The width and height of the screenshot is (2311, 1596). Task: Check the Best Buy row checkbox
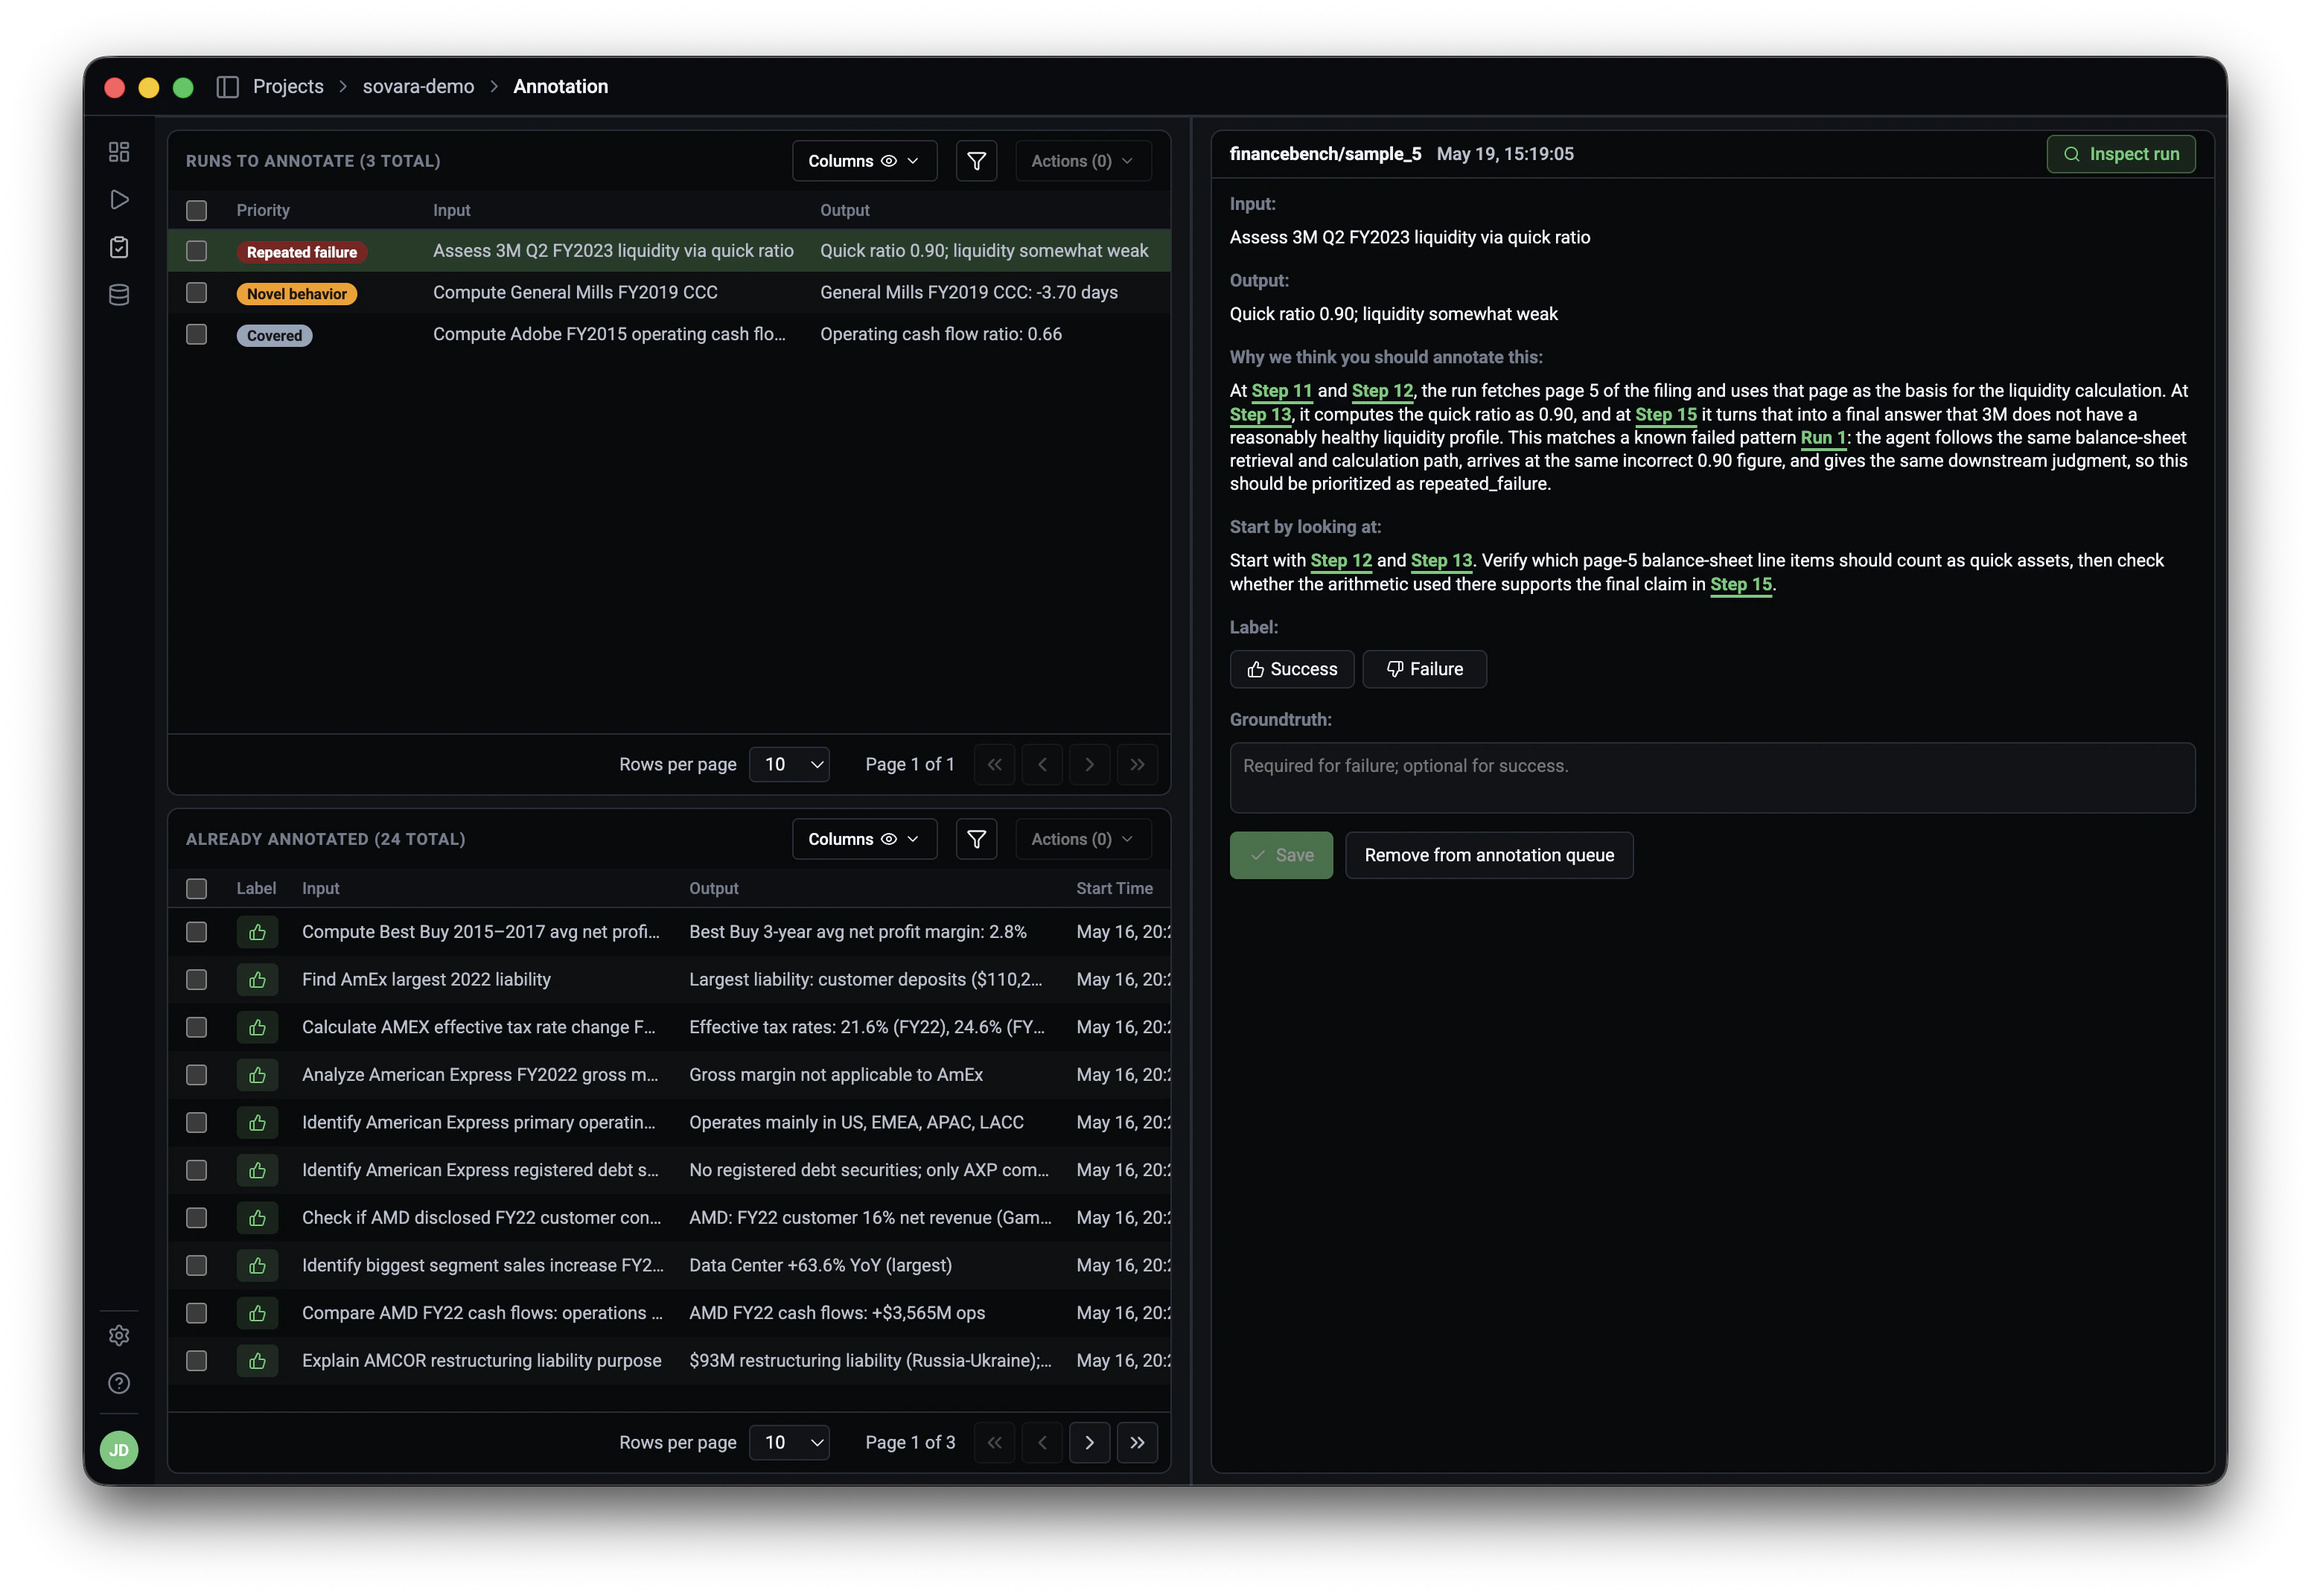(x=196, y=932)
